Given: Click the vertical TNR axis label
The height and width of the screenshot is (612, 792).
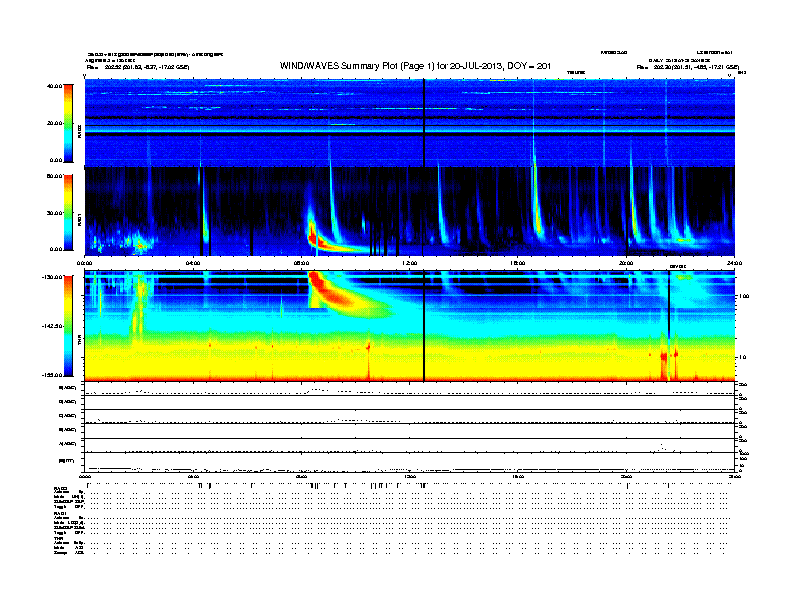Looking at the screenshot, I should click(x=79, y=342).
